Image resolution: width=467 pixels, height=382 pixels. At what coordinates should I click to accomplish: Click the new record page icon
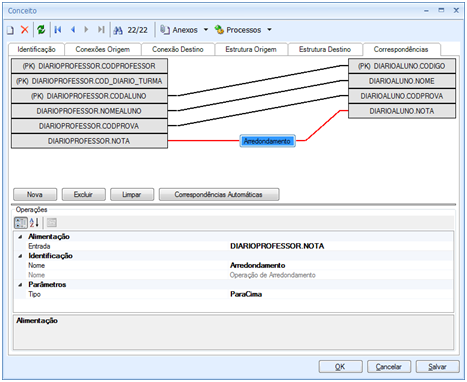coord(10,30)
